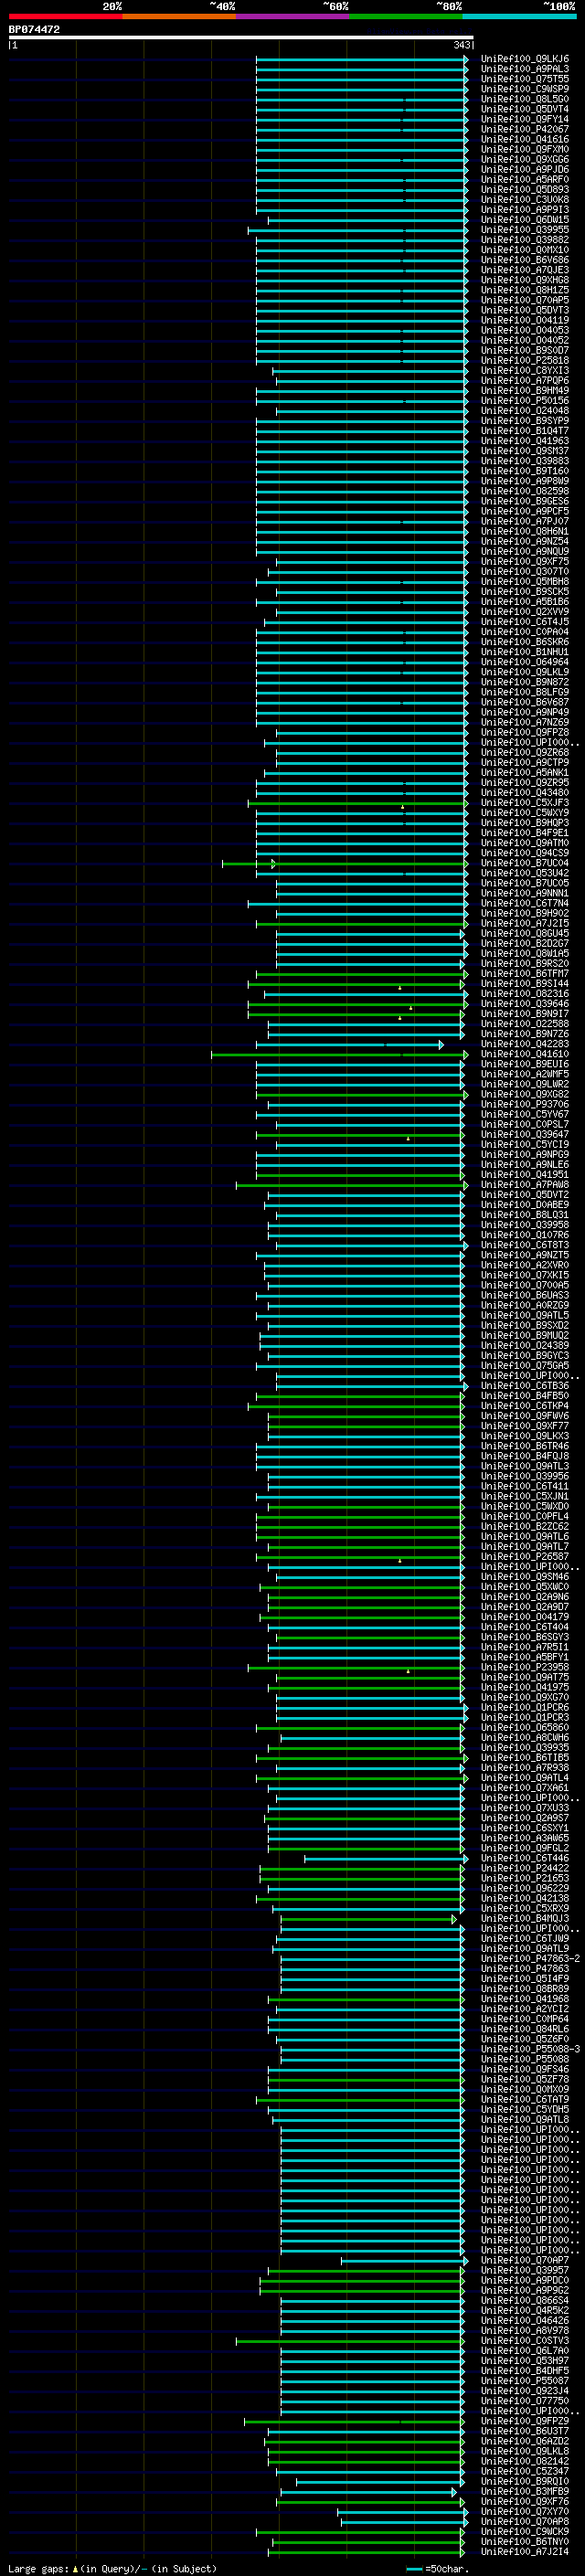Select the UniRef100_C6T7N4 label
The width and height of the screenshot is (585, 2576).
(525, 903)
